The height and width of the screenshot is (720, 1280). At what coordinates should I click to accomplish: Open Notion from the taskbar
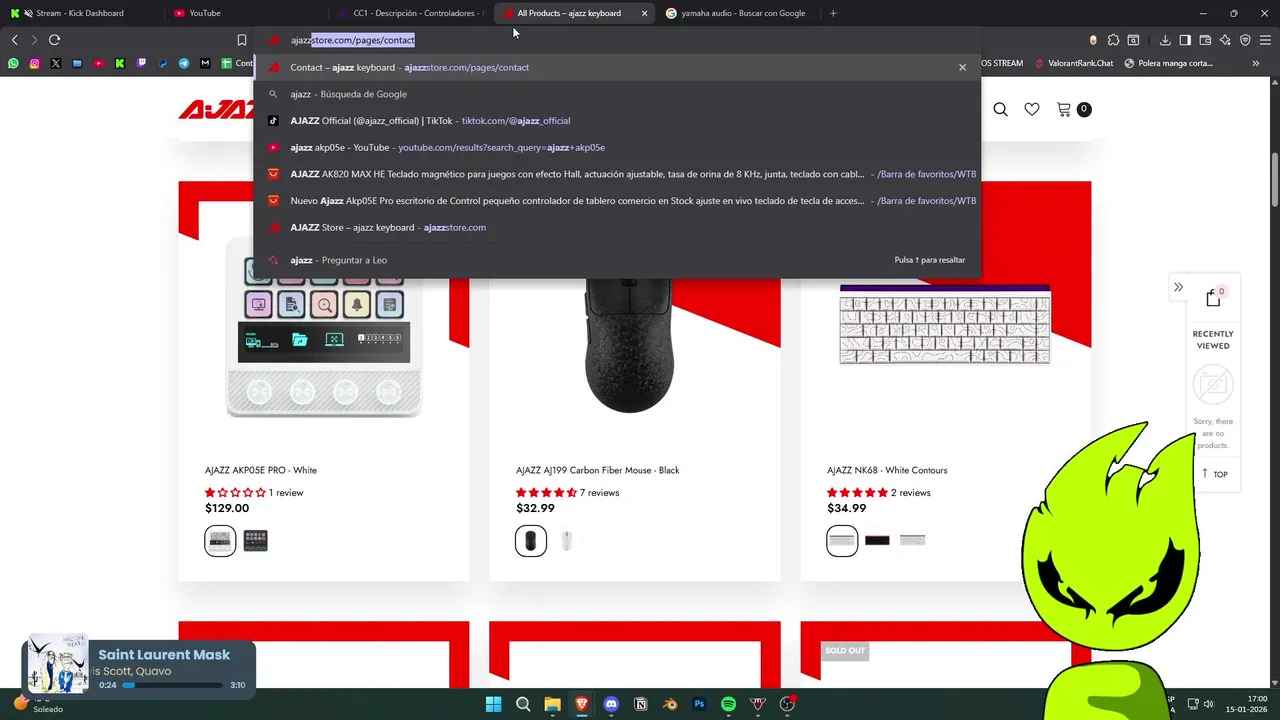[641, 704]
